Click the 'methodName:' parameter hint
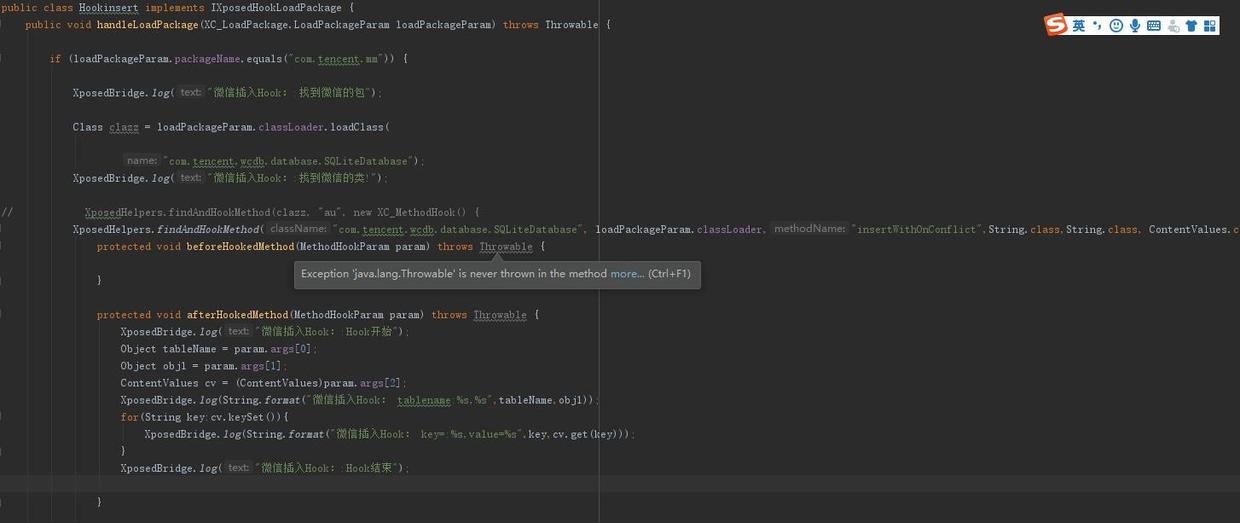This screenshot has height=523, width=1240. 809,230
